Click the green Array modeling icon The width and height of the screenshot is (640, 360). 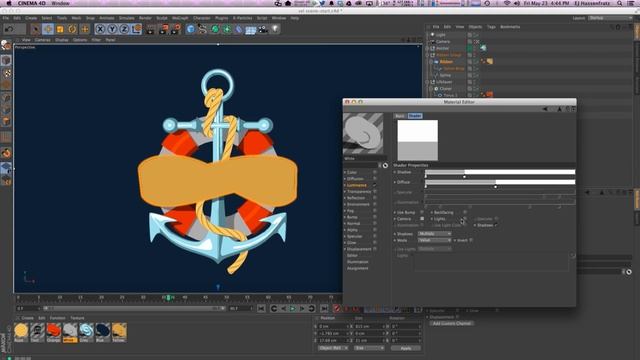tap(227, 29)
